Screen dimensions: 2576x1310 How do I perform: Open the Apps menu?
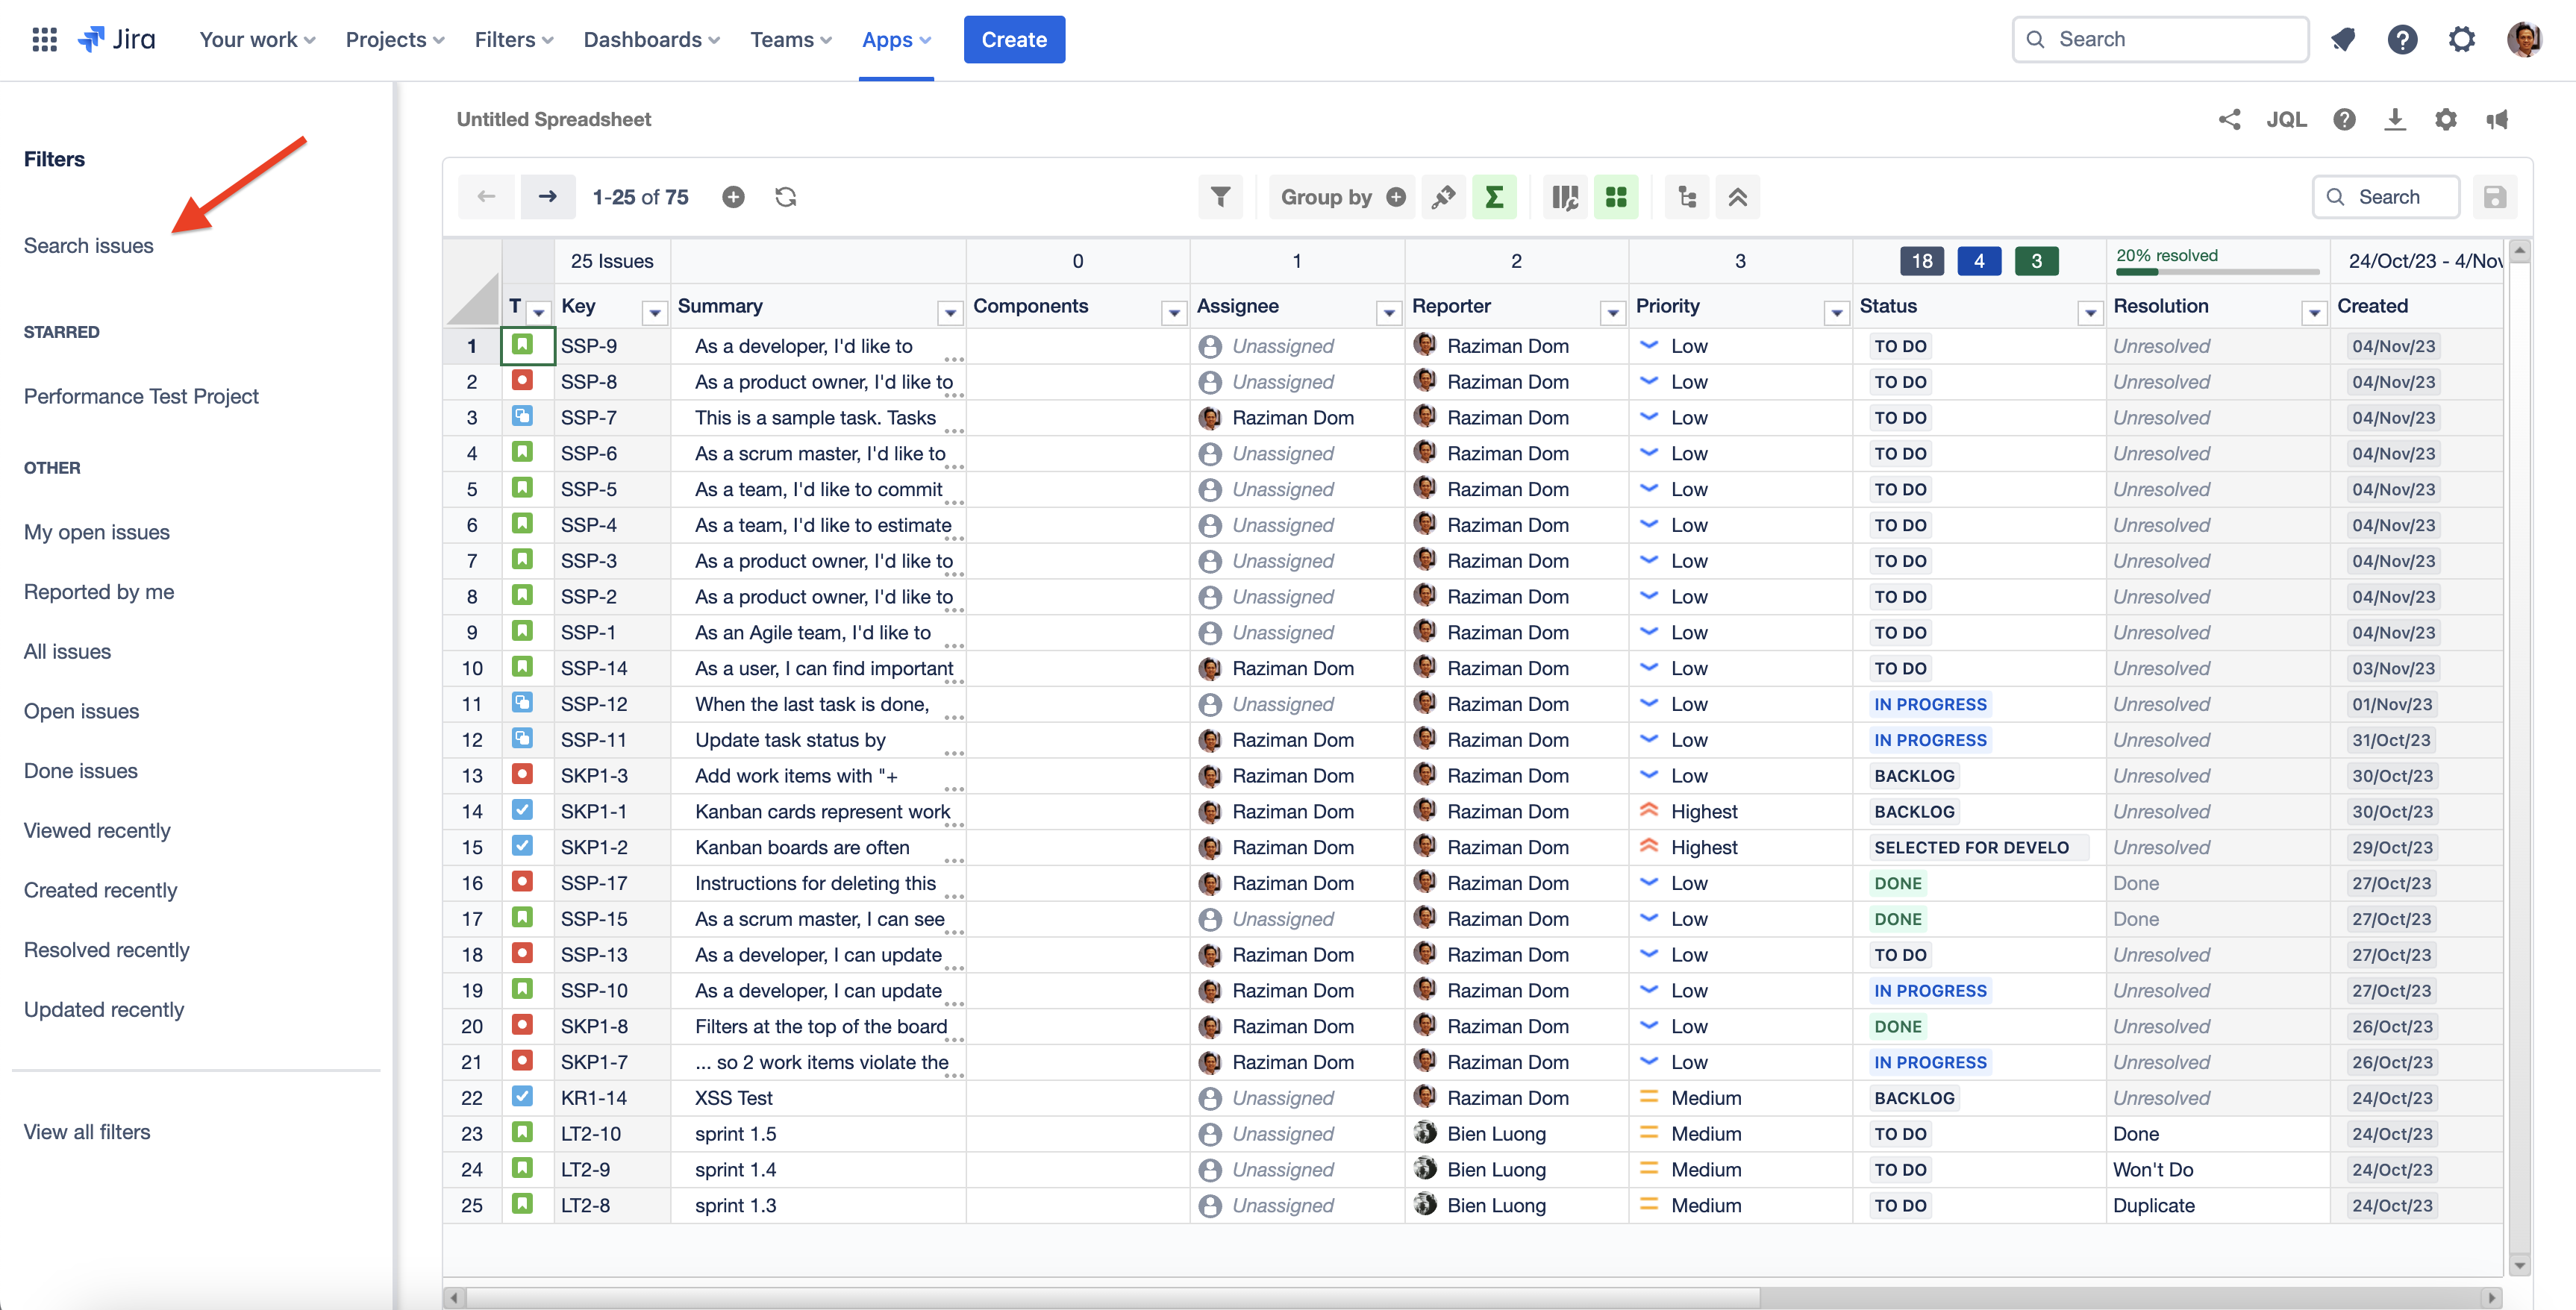pos(896,40)
